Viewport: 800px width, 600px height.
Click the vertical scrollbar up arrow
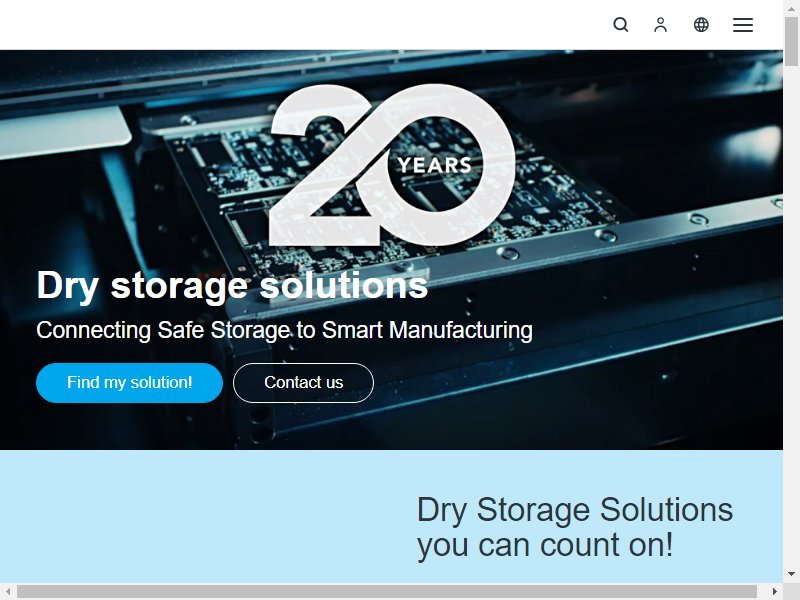click(x=791, y=6)
